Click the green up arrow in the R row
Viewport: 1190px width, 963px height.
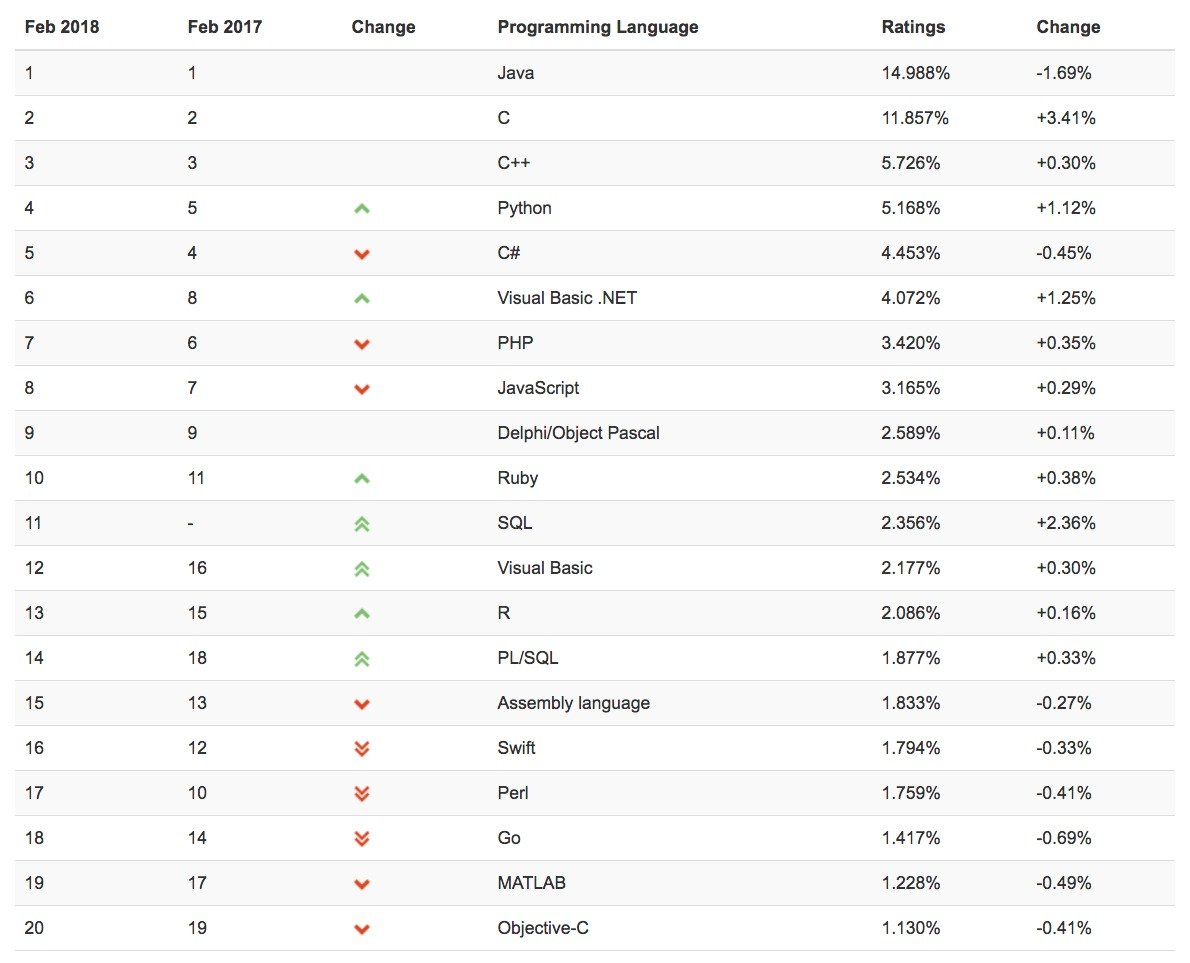pos(362,614)
